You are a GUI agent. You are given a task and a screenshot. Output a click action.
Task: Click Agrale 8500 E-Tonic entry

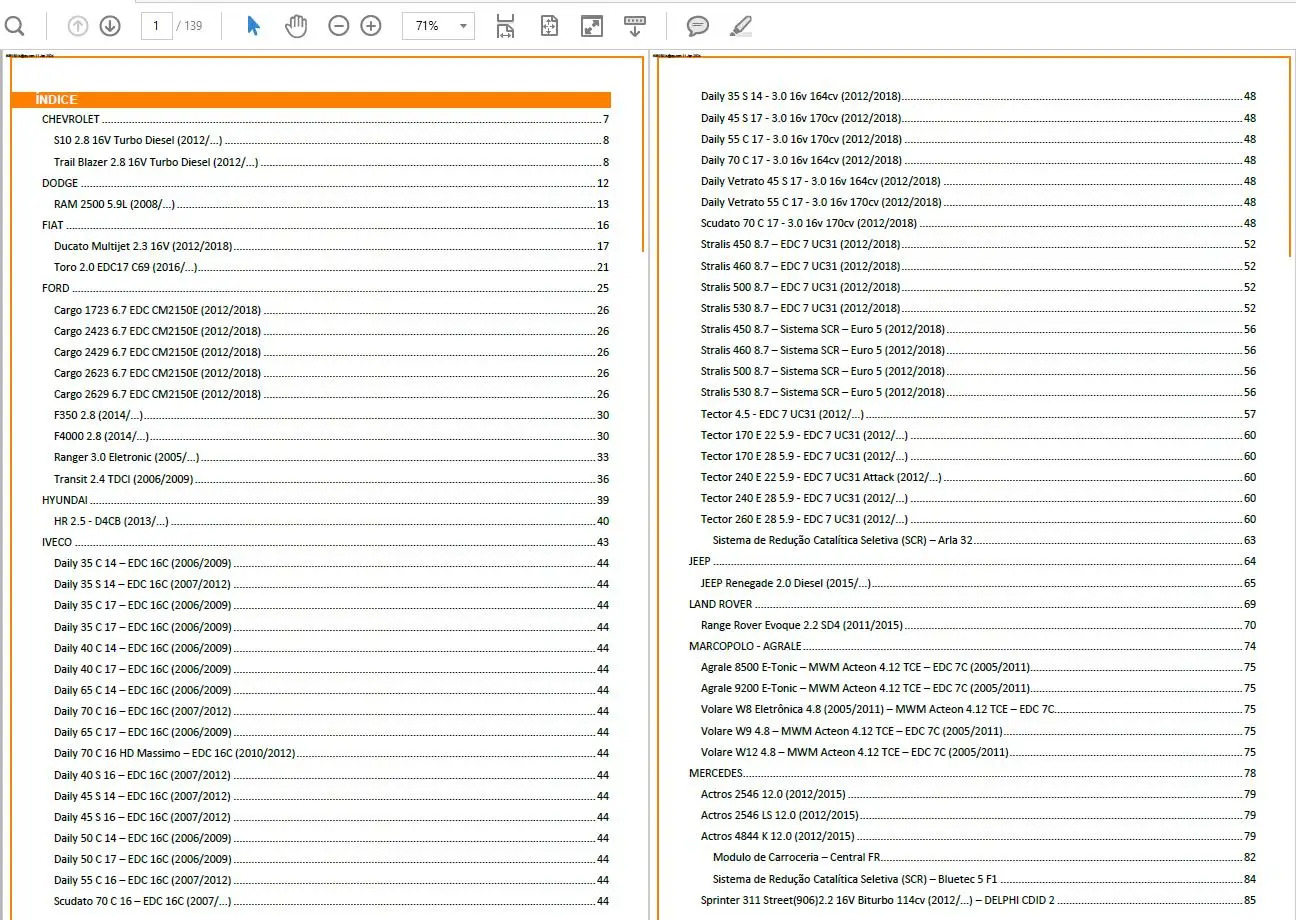[978, 667]
